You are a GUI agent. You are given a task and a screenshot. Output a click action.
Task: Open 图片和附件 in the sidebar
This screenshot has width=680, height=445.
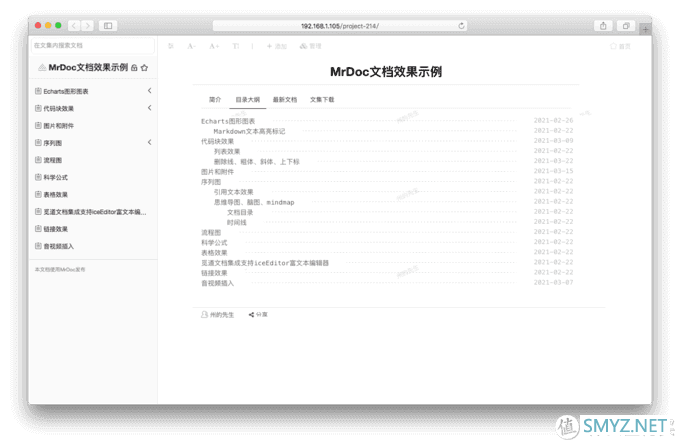(x=58, y=126)
